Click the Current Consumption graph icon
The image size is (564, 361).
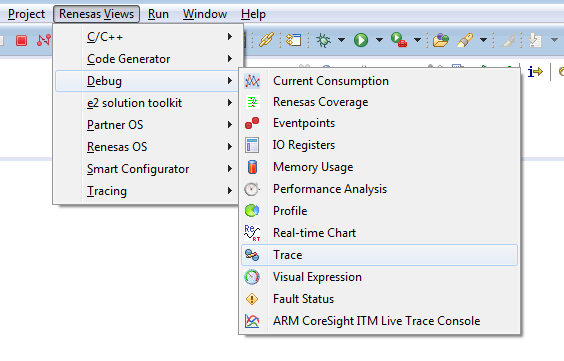[x=252, y=81]
